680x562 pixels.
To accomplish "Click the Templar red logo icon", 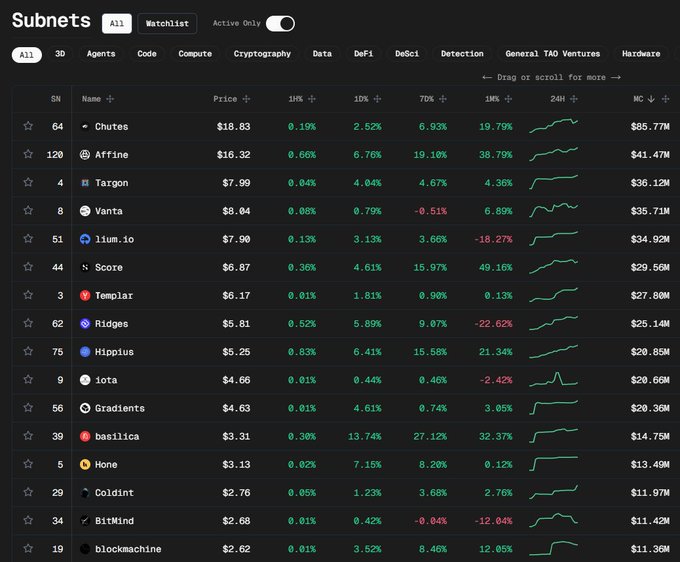I will [85, 296].
